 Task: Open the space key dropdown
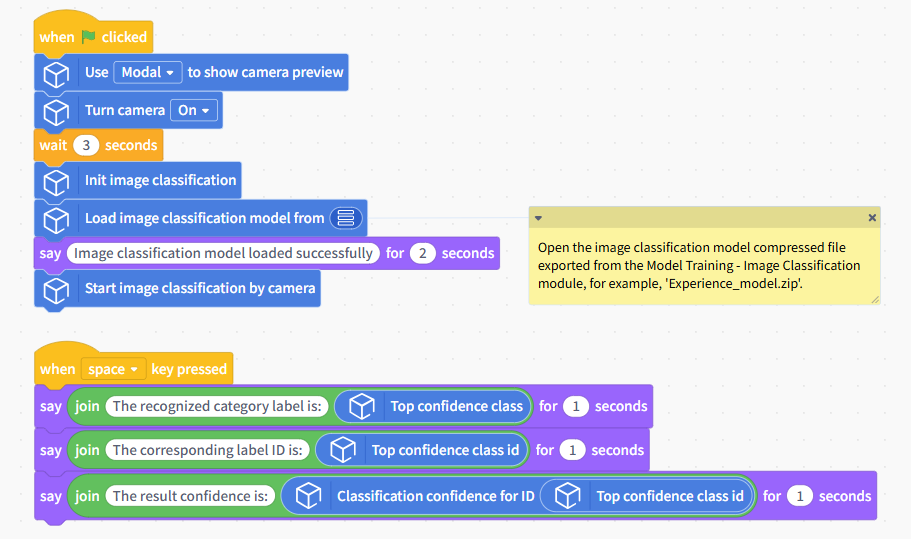(x=113, y=369)
